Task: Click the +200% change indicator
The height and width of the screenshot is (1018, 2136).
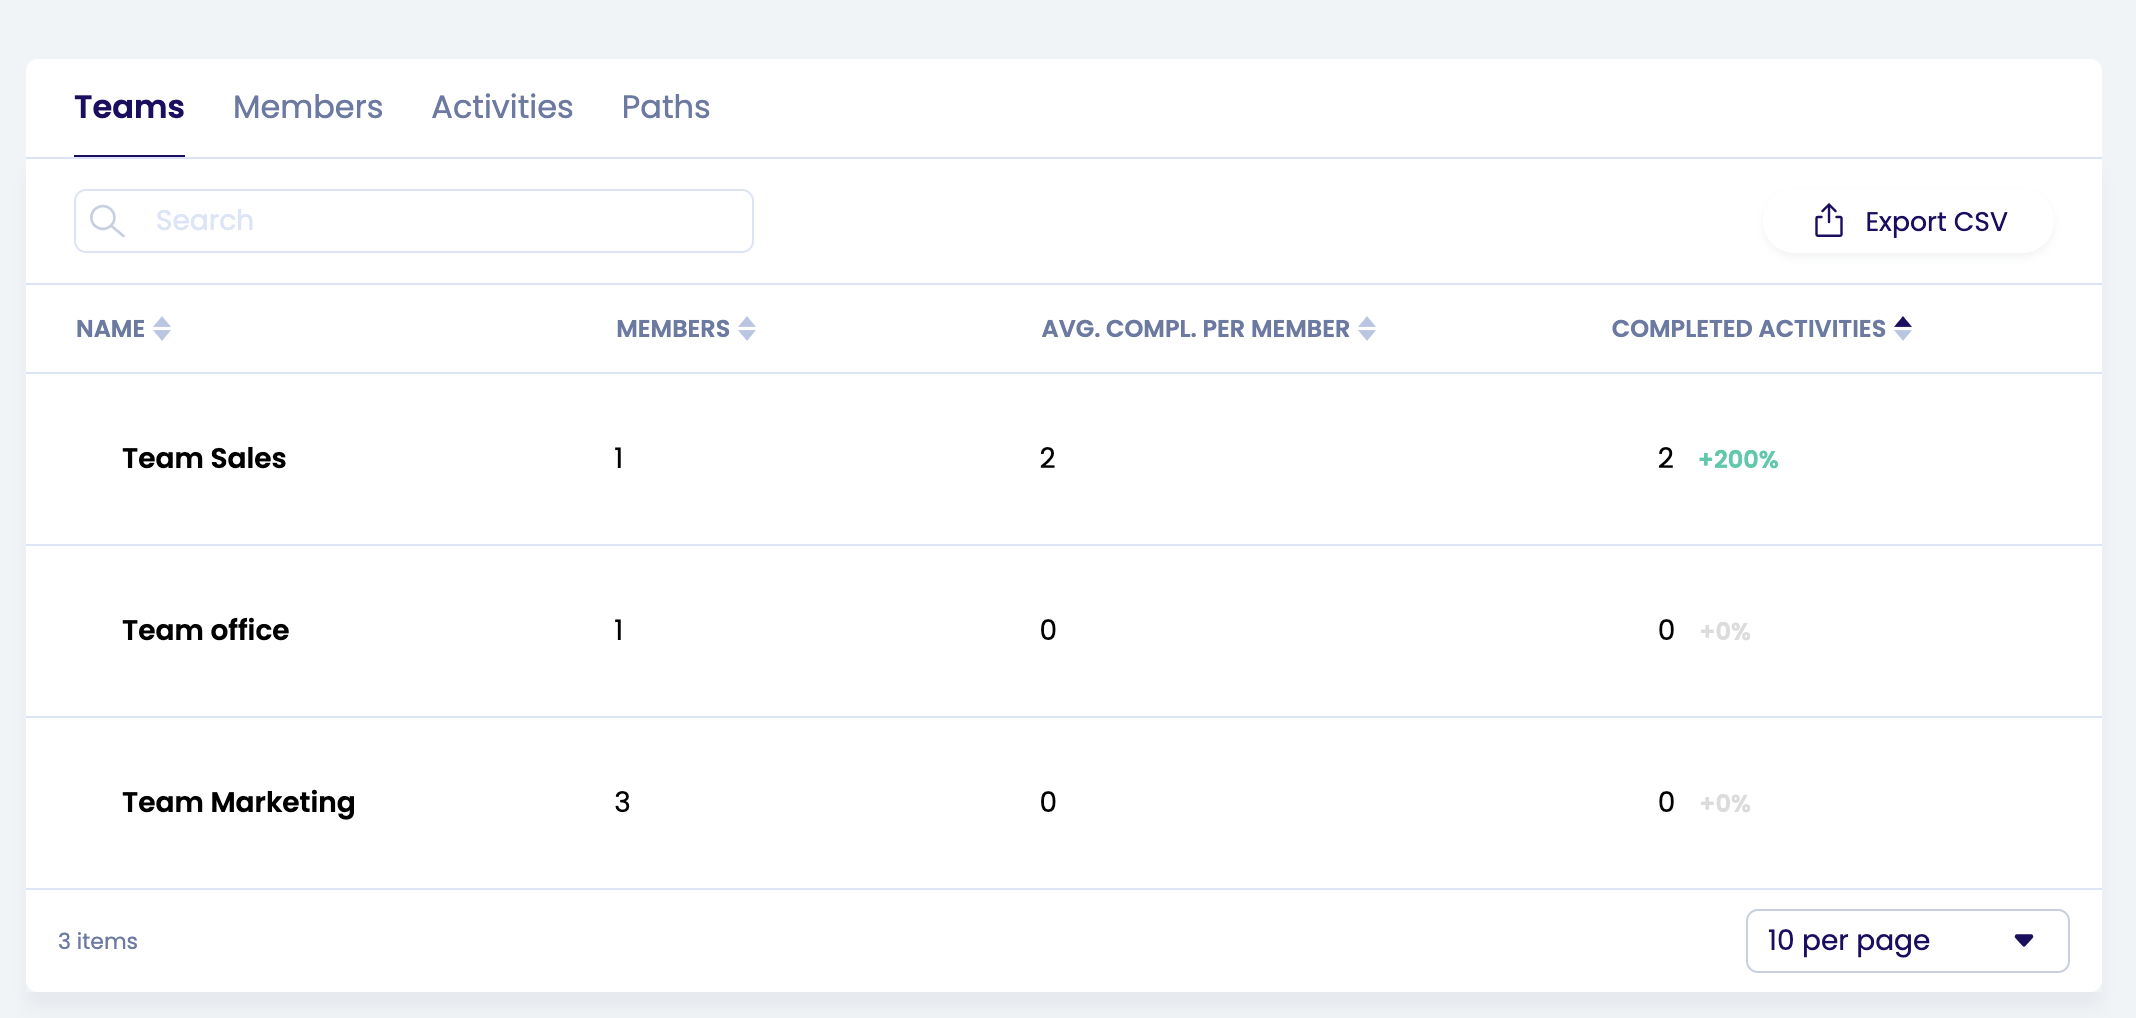Action: pyautogui.click(x=1738, y=460)
